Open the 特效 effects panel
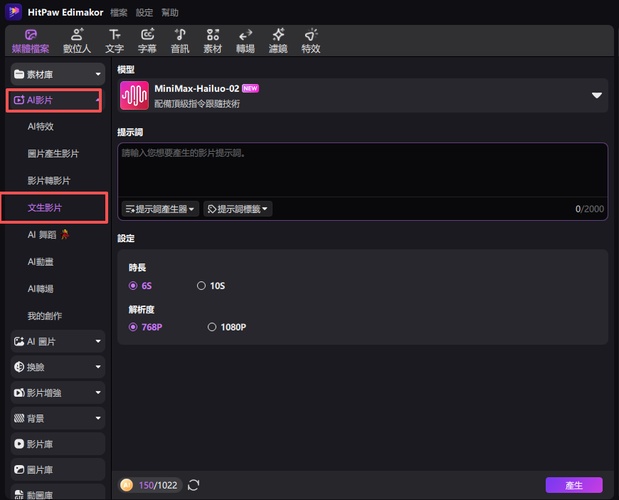This screenshot has height=500, width=619. [x=311, y=40]
